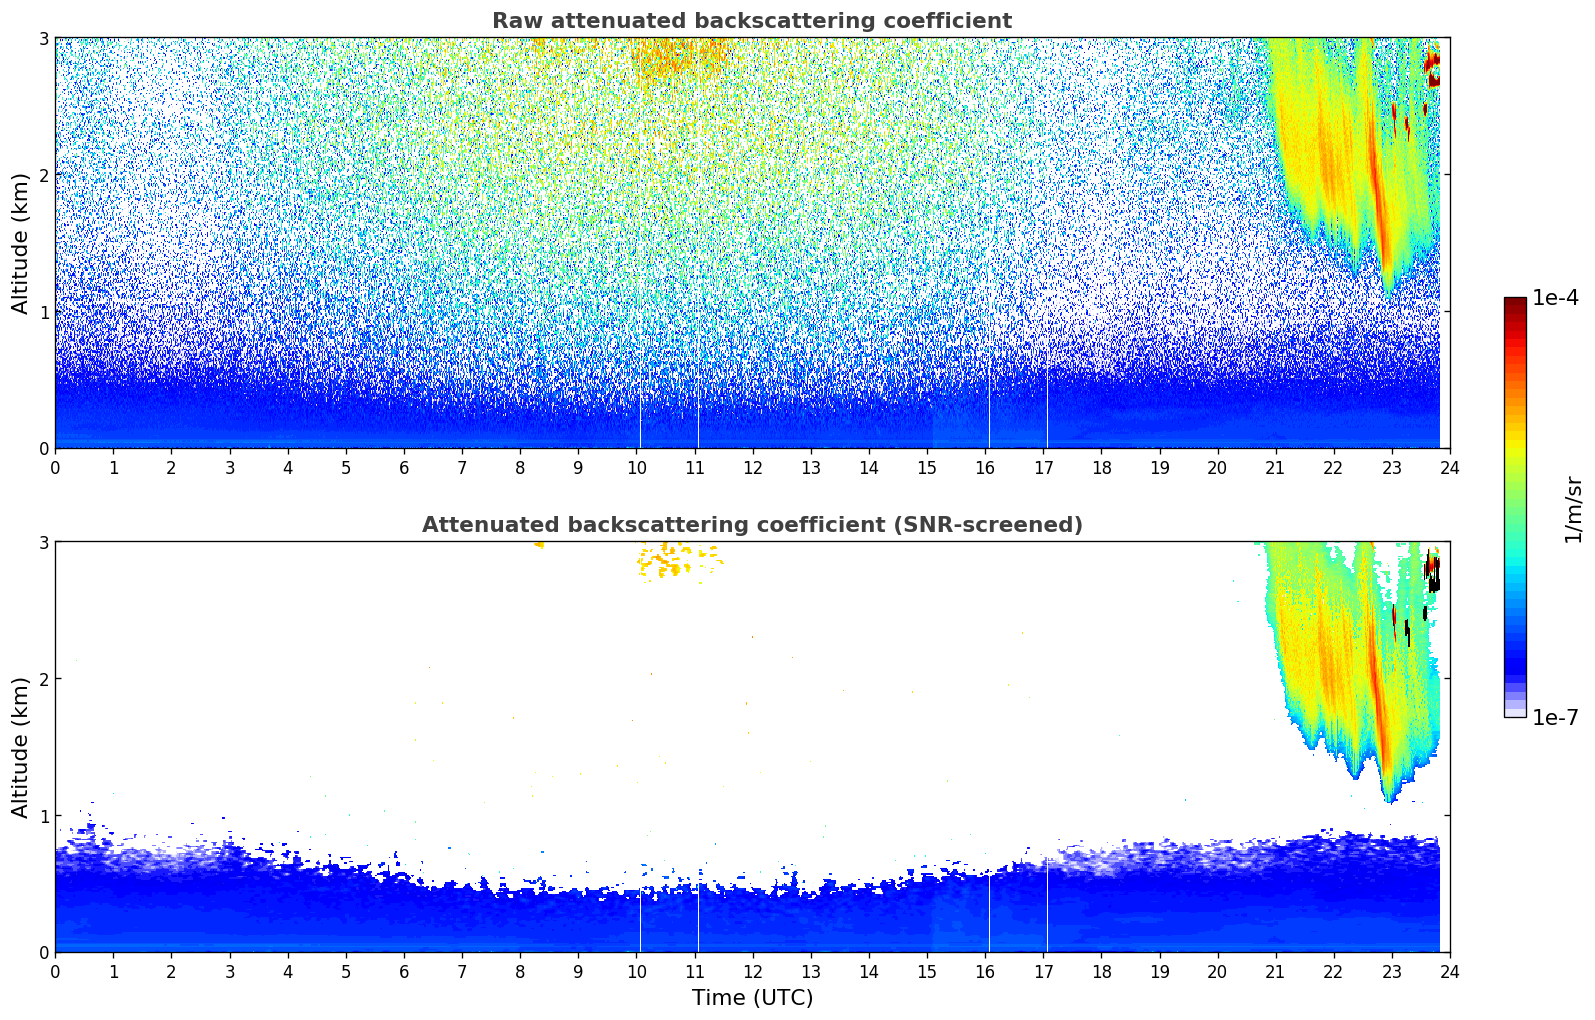Click the bottom plot's "Altitude (km)" label
This screenshot has height=1020, width=1595.
(x=21, y=747)
